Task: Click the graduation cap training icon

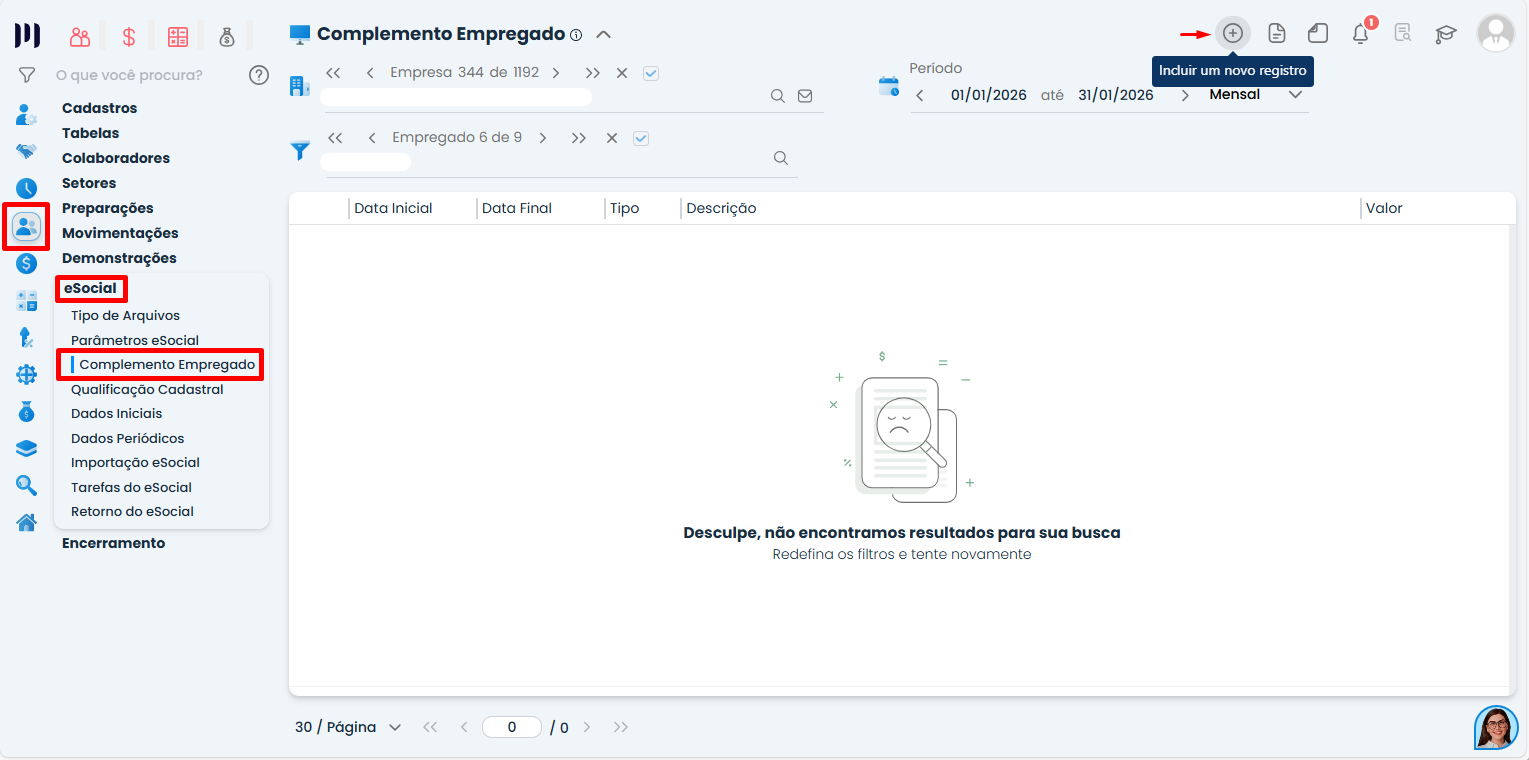Action: click(1445, 34)
